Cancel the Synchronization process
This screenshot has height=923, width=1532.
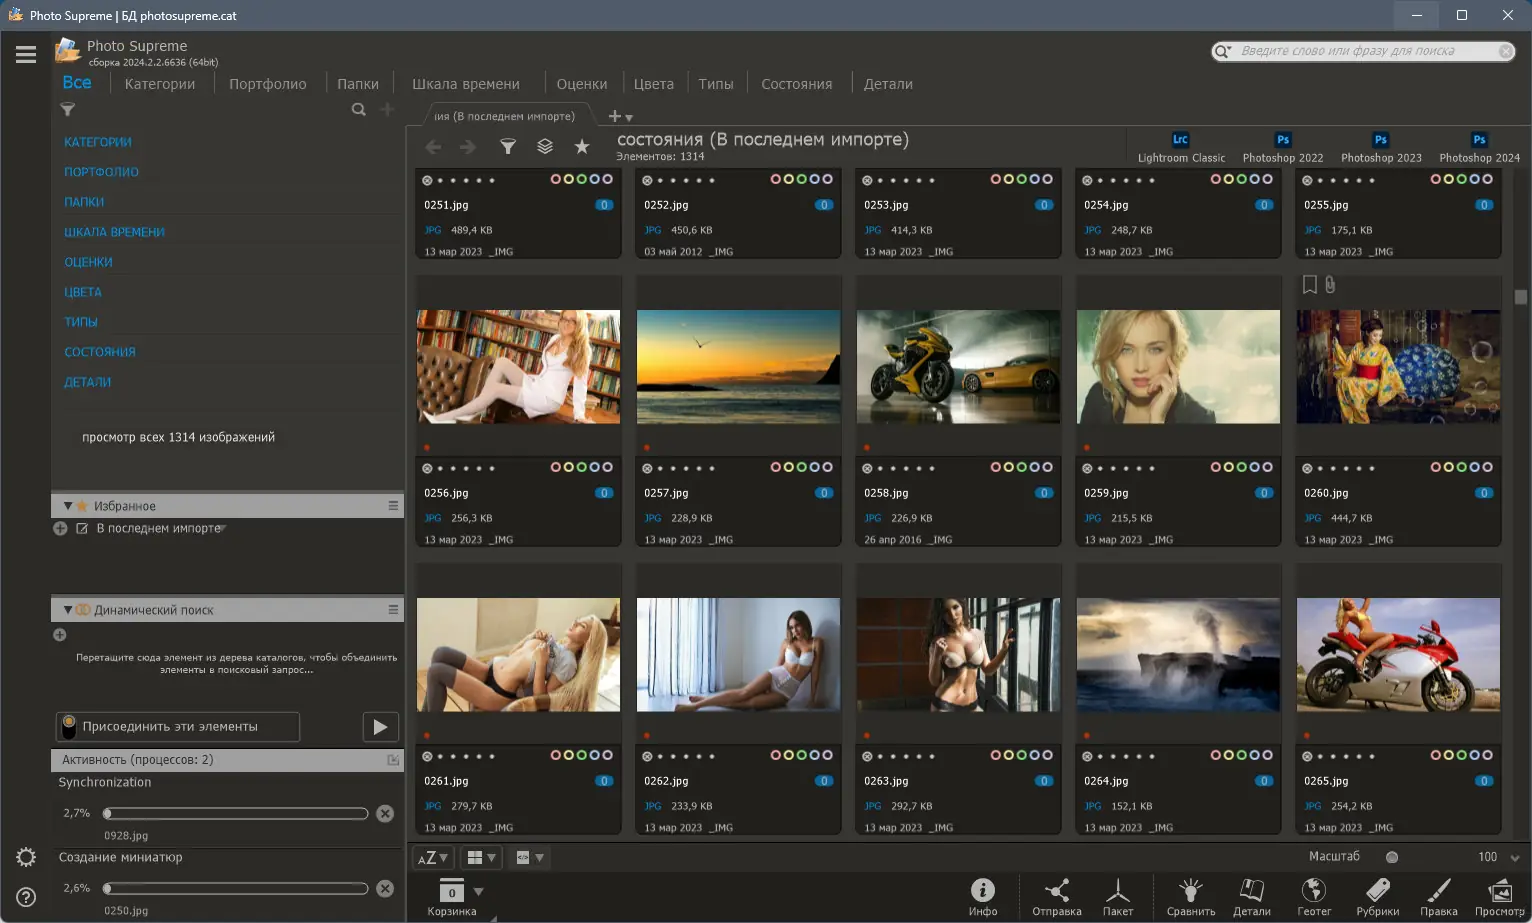pos(385,814)
